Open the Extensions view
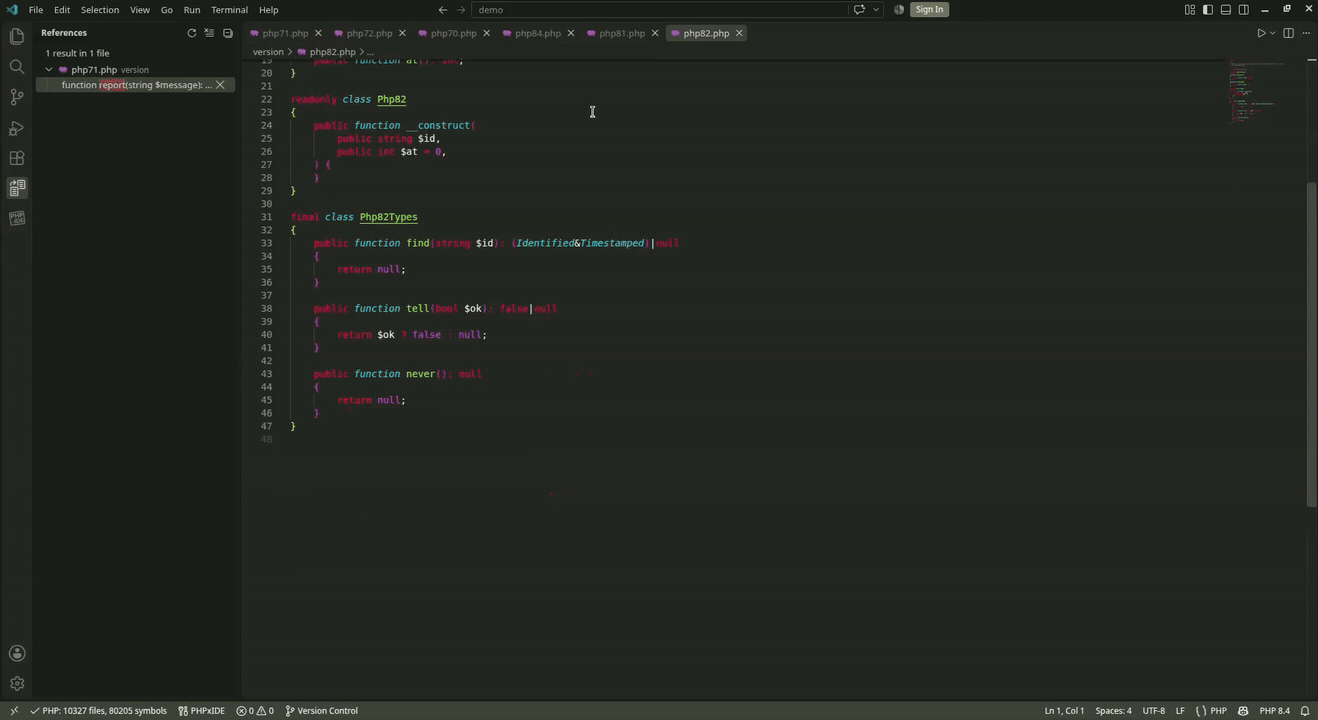 [x=16, y=158]
